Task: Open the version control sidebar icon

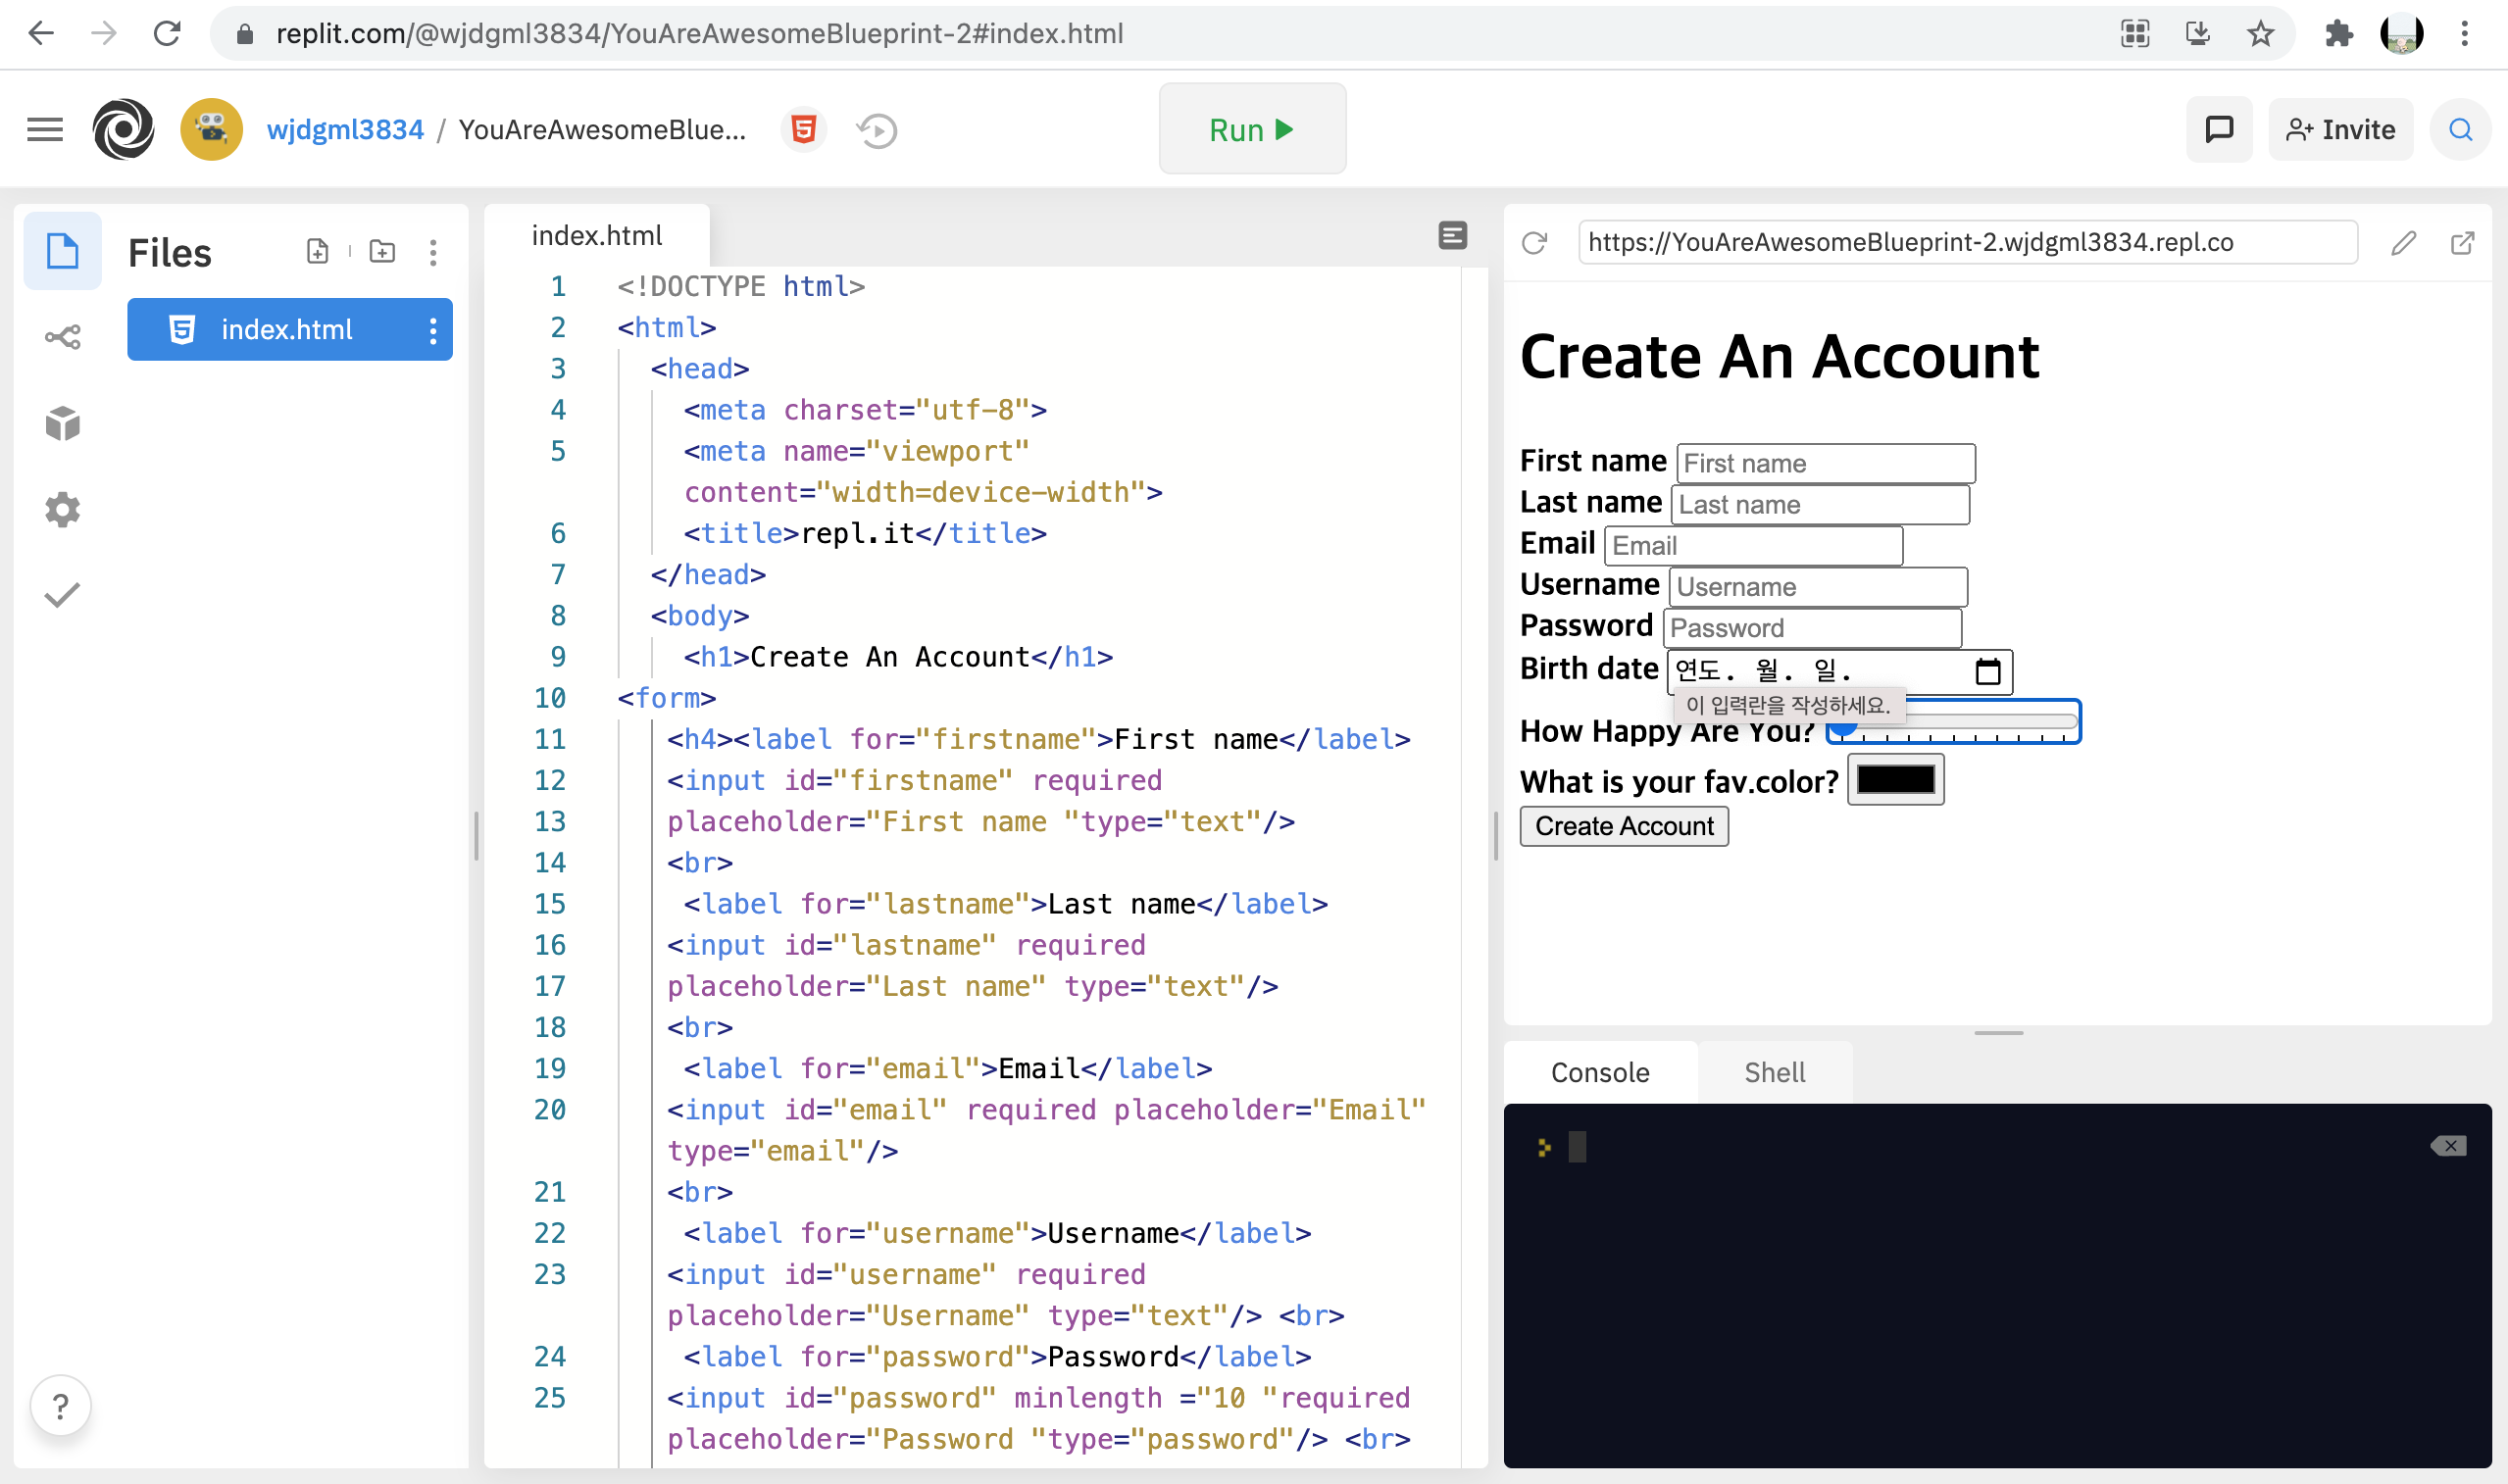Action: (62, 337)
